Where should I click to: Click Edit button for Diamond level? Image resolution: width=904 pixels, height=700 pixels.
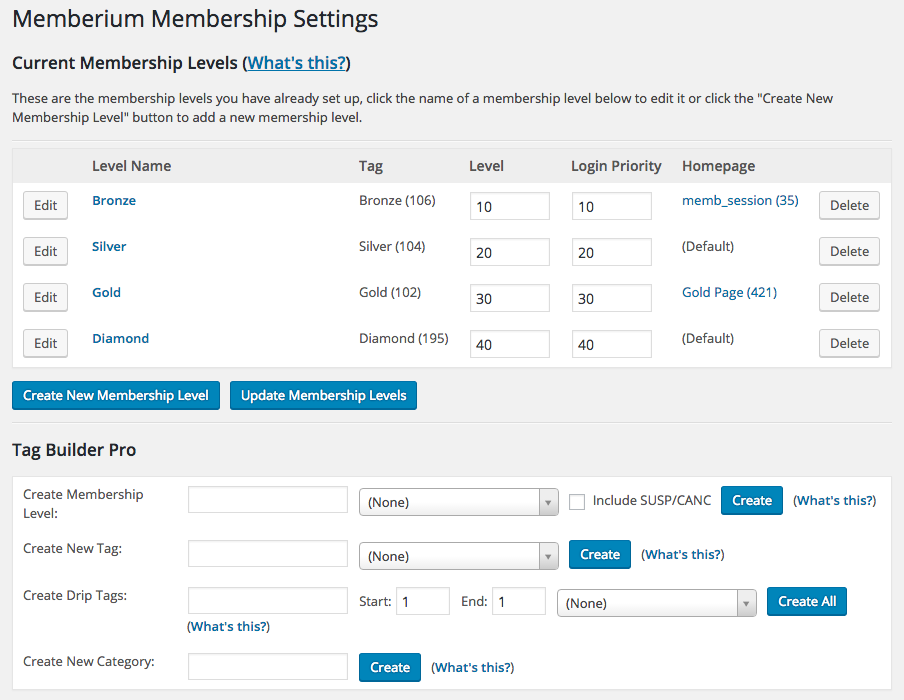[46, 344]
